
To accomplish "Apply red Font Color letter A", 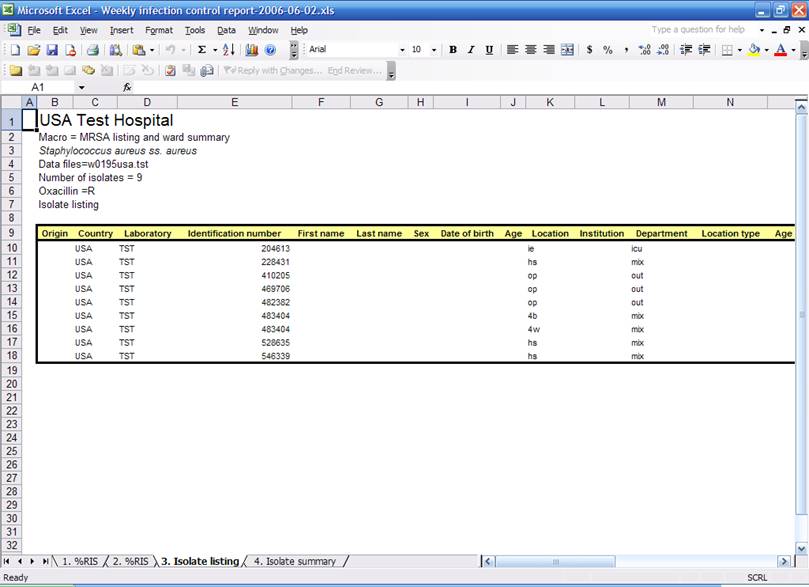I will [x=781, y=50].
